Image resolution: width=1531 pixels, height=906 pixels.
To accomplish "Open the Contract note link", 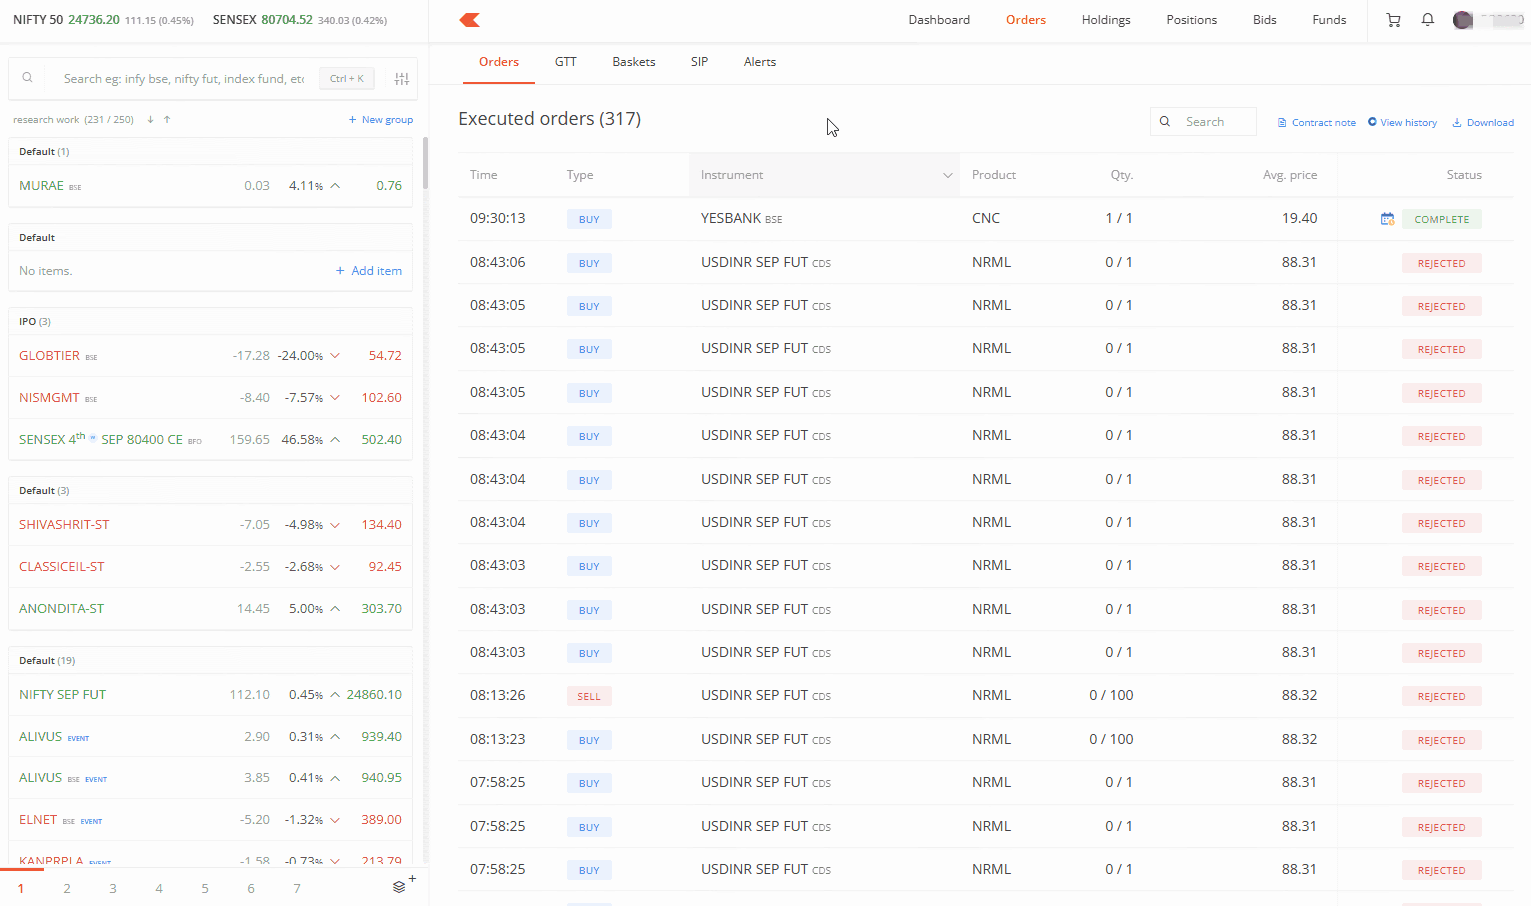I will coord(1317,123).
